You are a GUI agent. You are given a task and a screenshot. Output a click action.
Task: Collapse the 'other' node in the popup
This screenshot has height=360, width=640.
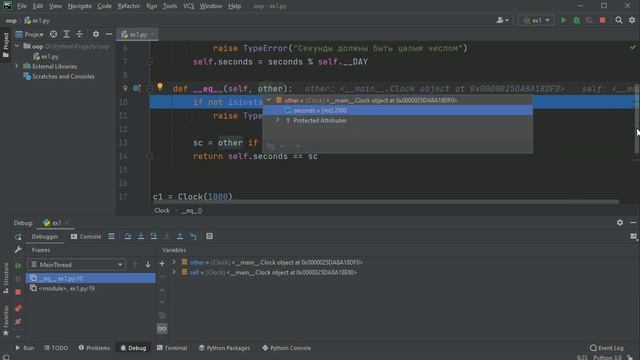click(x=269, y=100)
